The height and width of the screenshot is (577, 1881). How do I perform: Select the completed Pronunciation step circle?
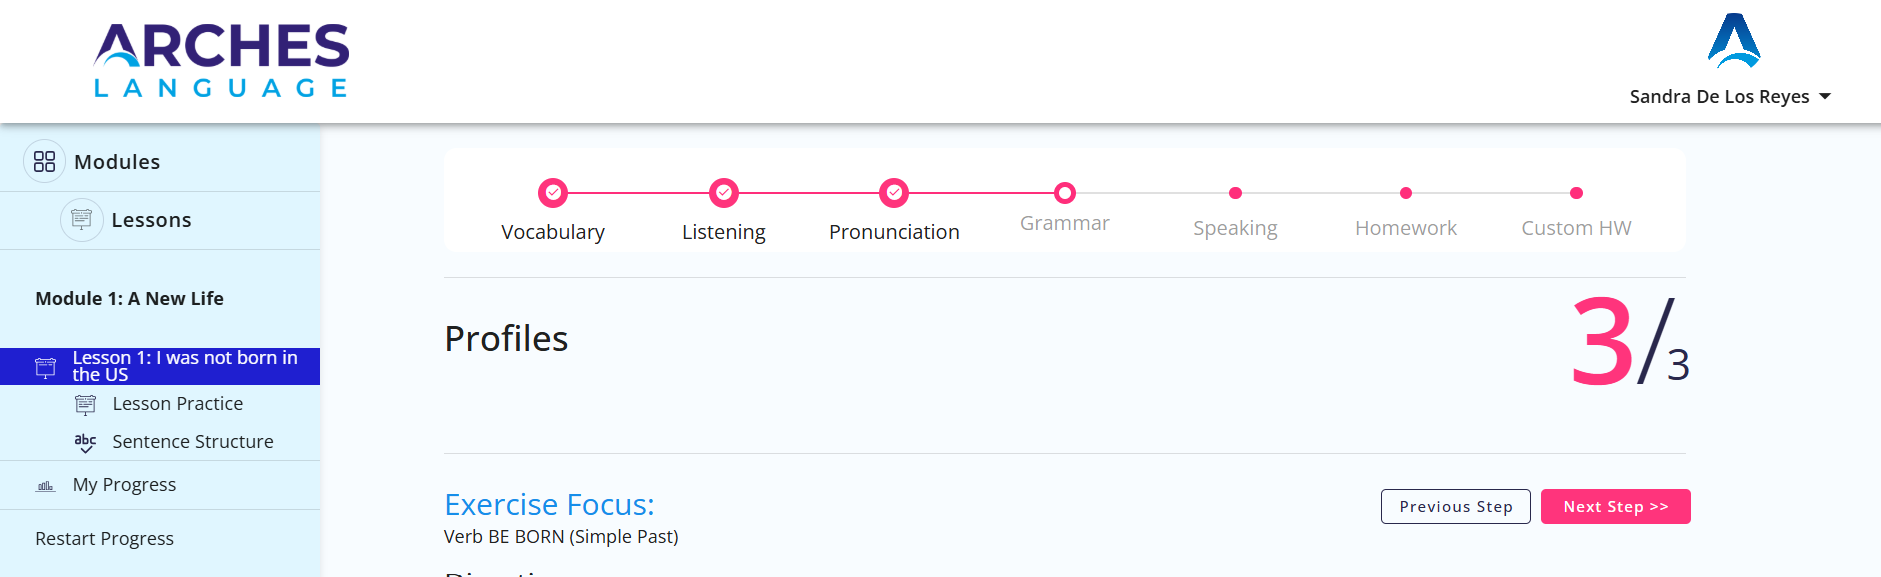click(x=894, y=192)
